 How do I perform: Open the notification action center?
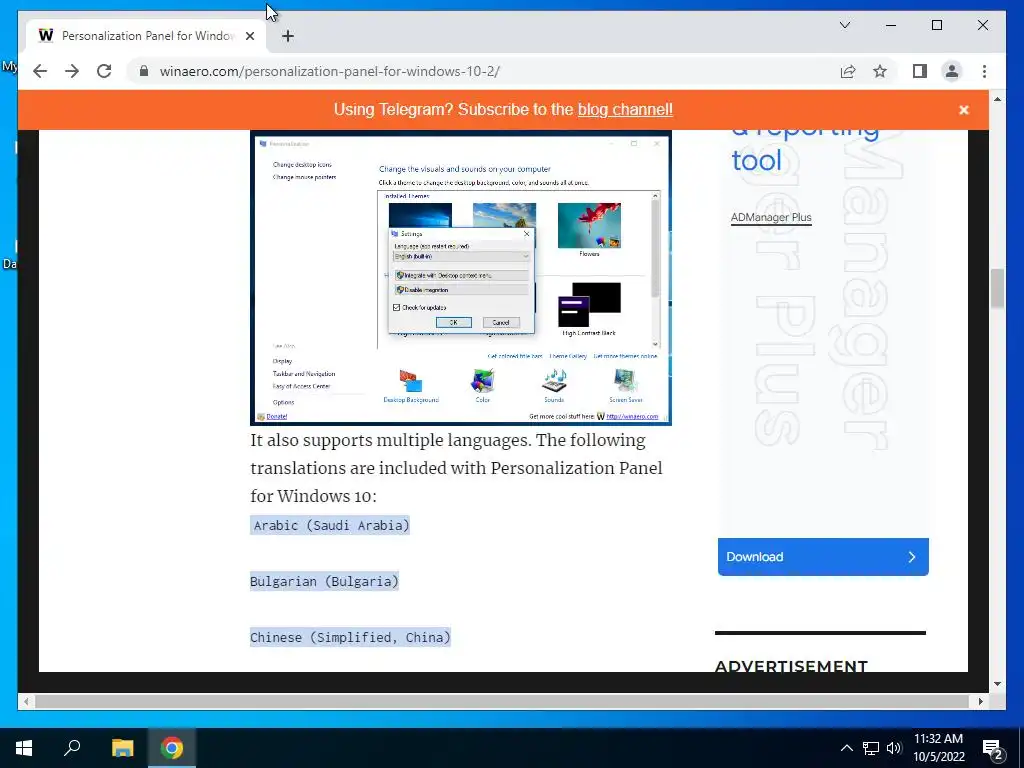coord(993,749)
